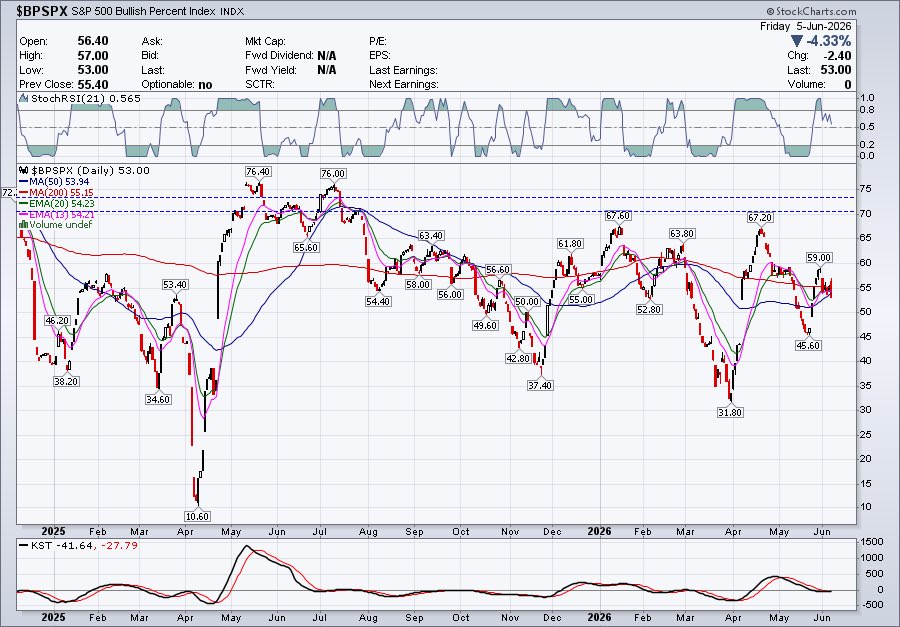Screen dimensions: 900x627
Task: Click the '31.80' low price label
Action: (730, 412)
